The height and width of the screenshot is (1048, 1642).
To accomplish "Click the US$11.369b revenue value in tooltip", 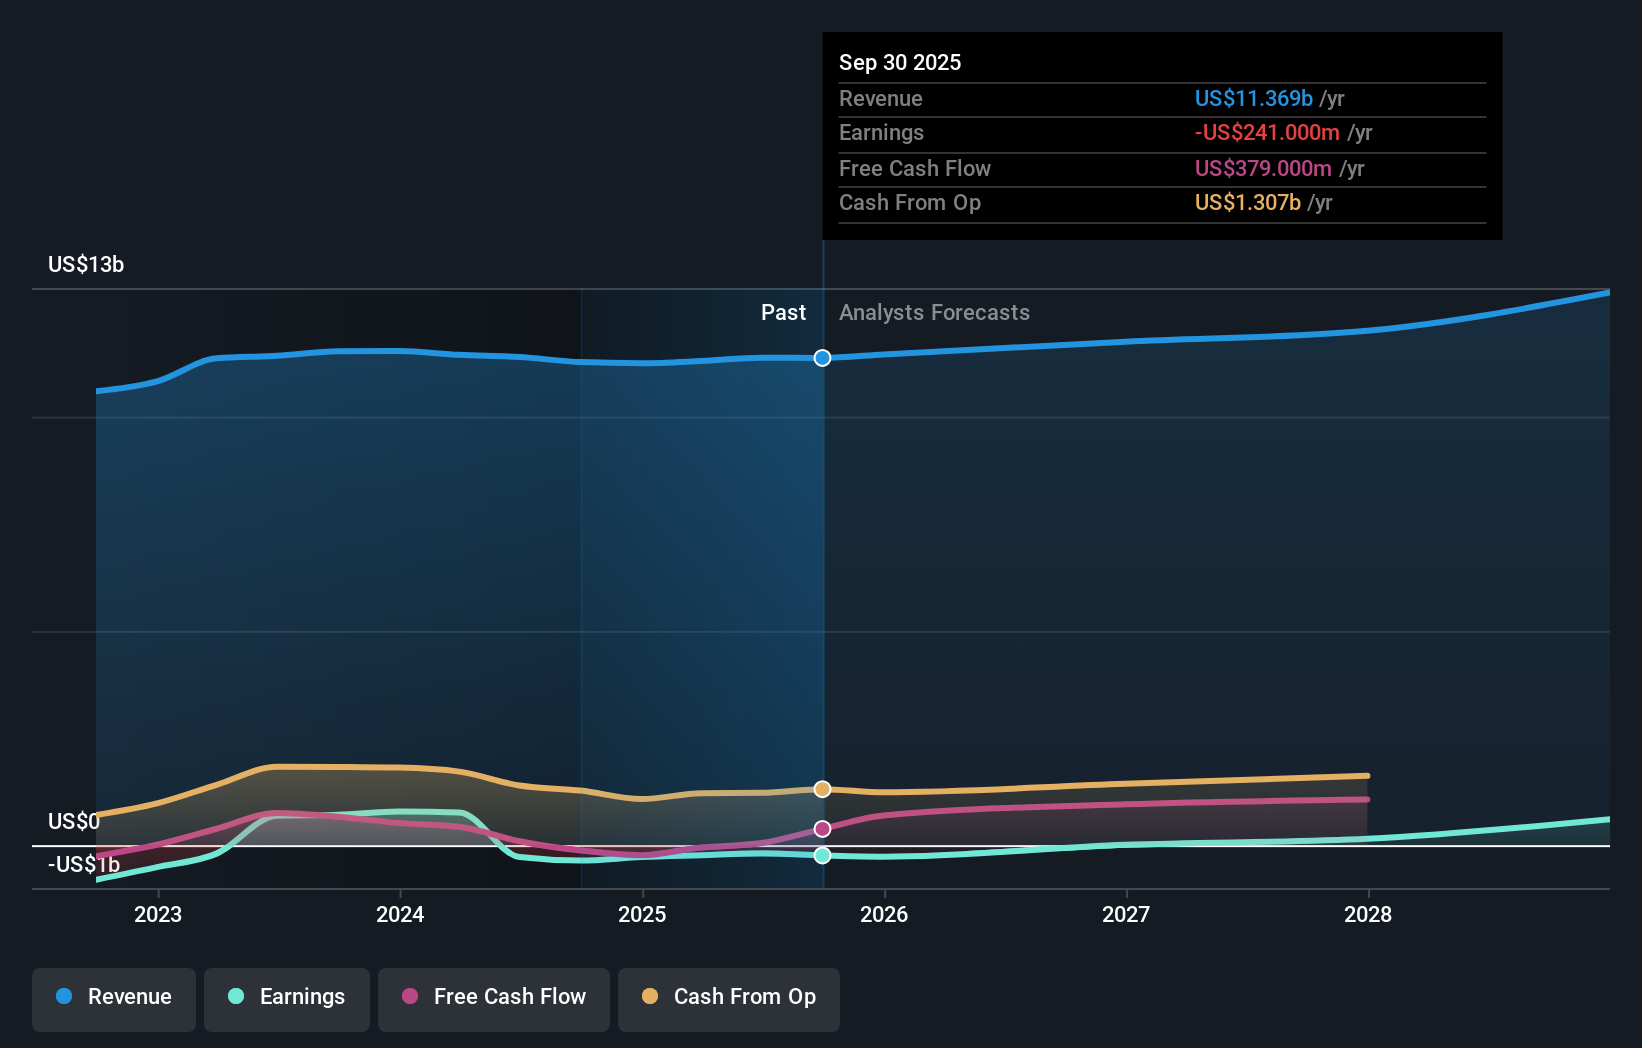I will (1253, 98).
